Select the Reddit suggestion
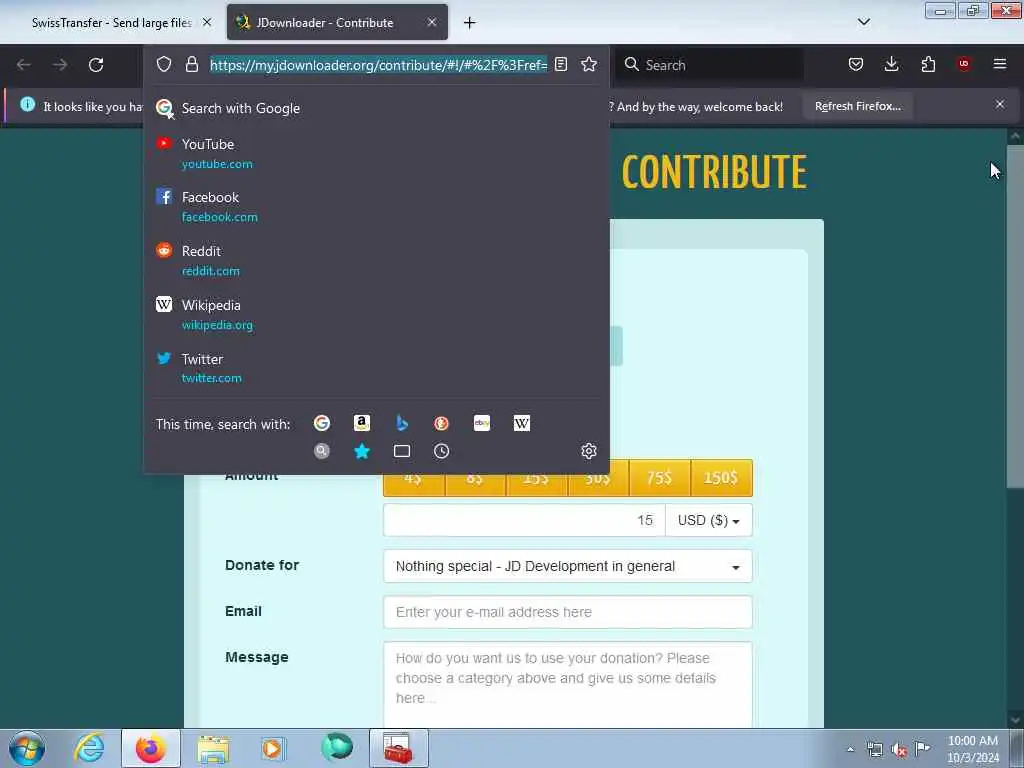The image size is (1024, 768). click(x=376, y=261)
